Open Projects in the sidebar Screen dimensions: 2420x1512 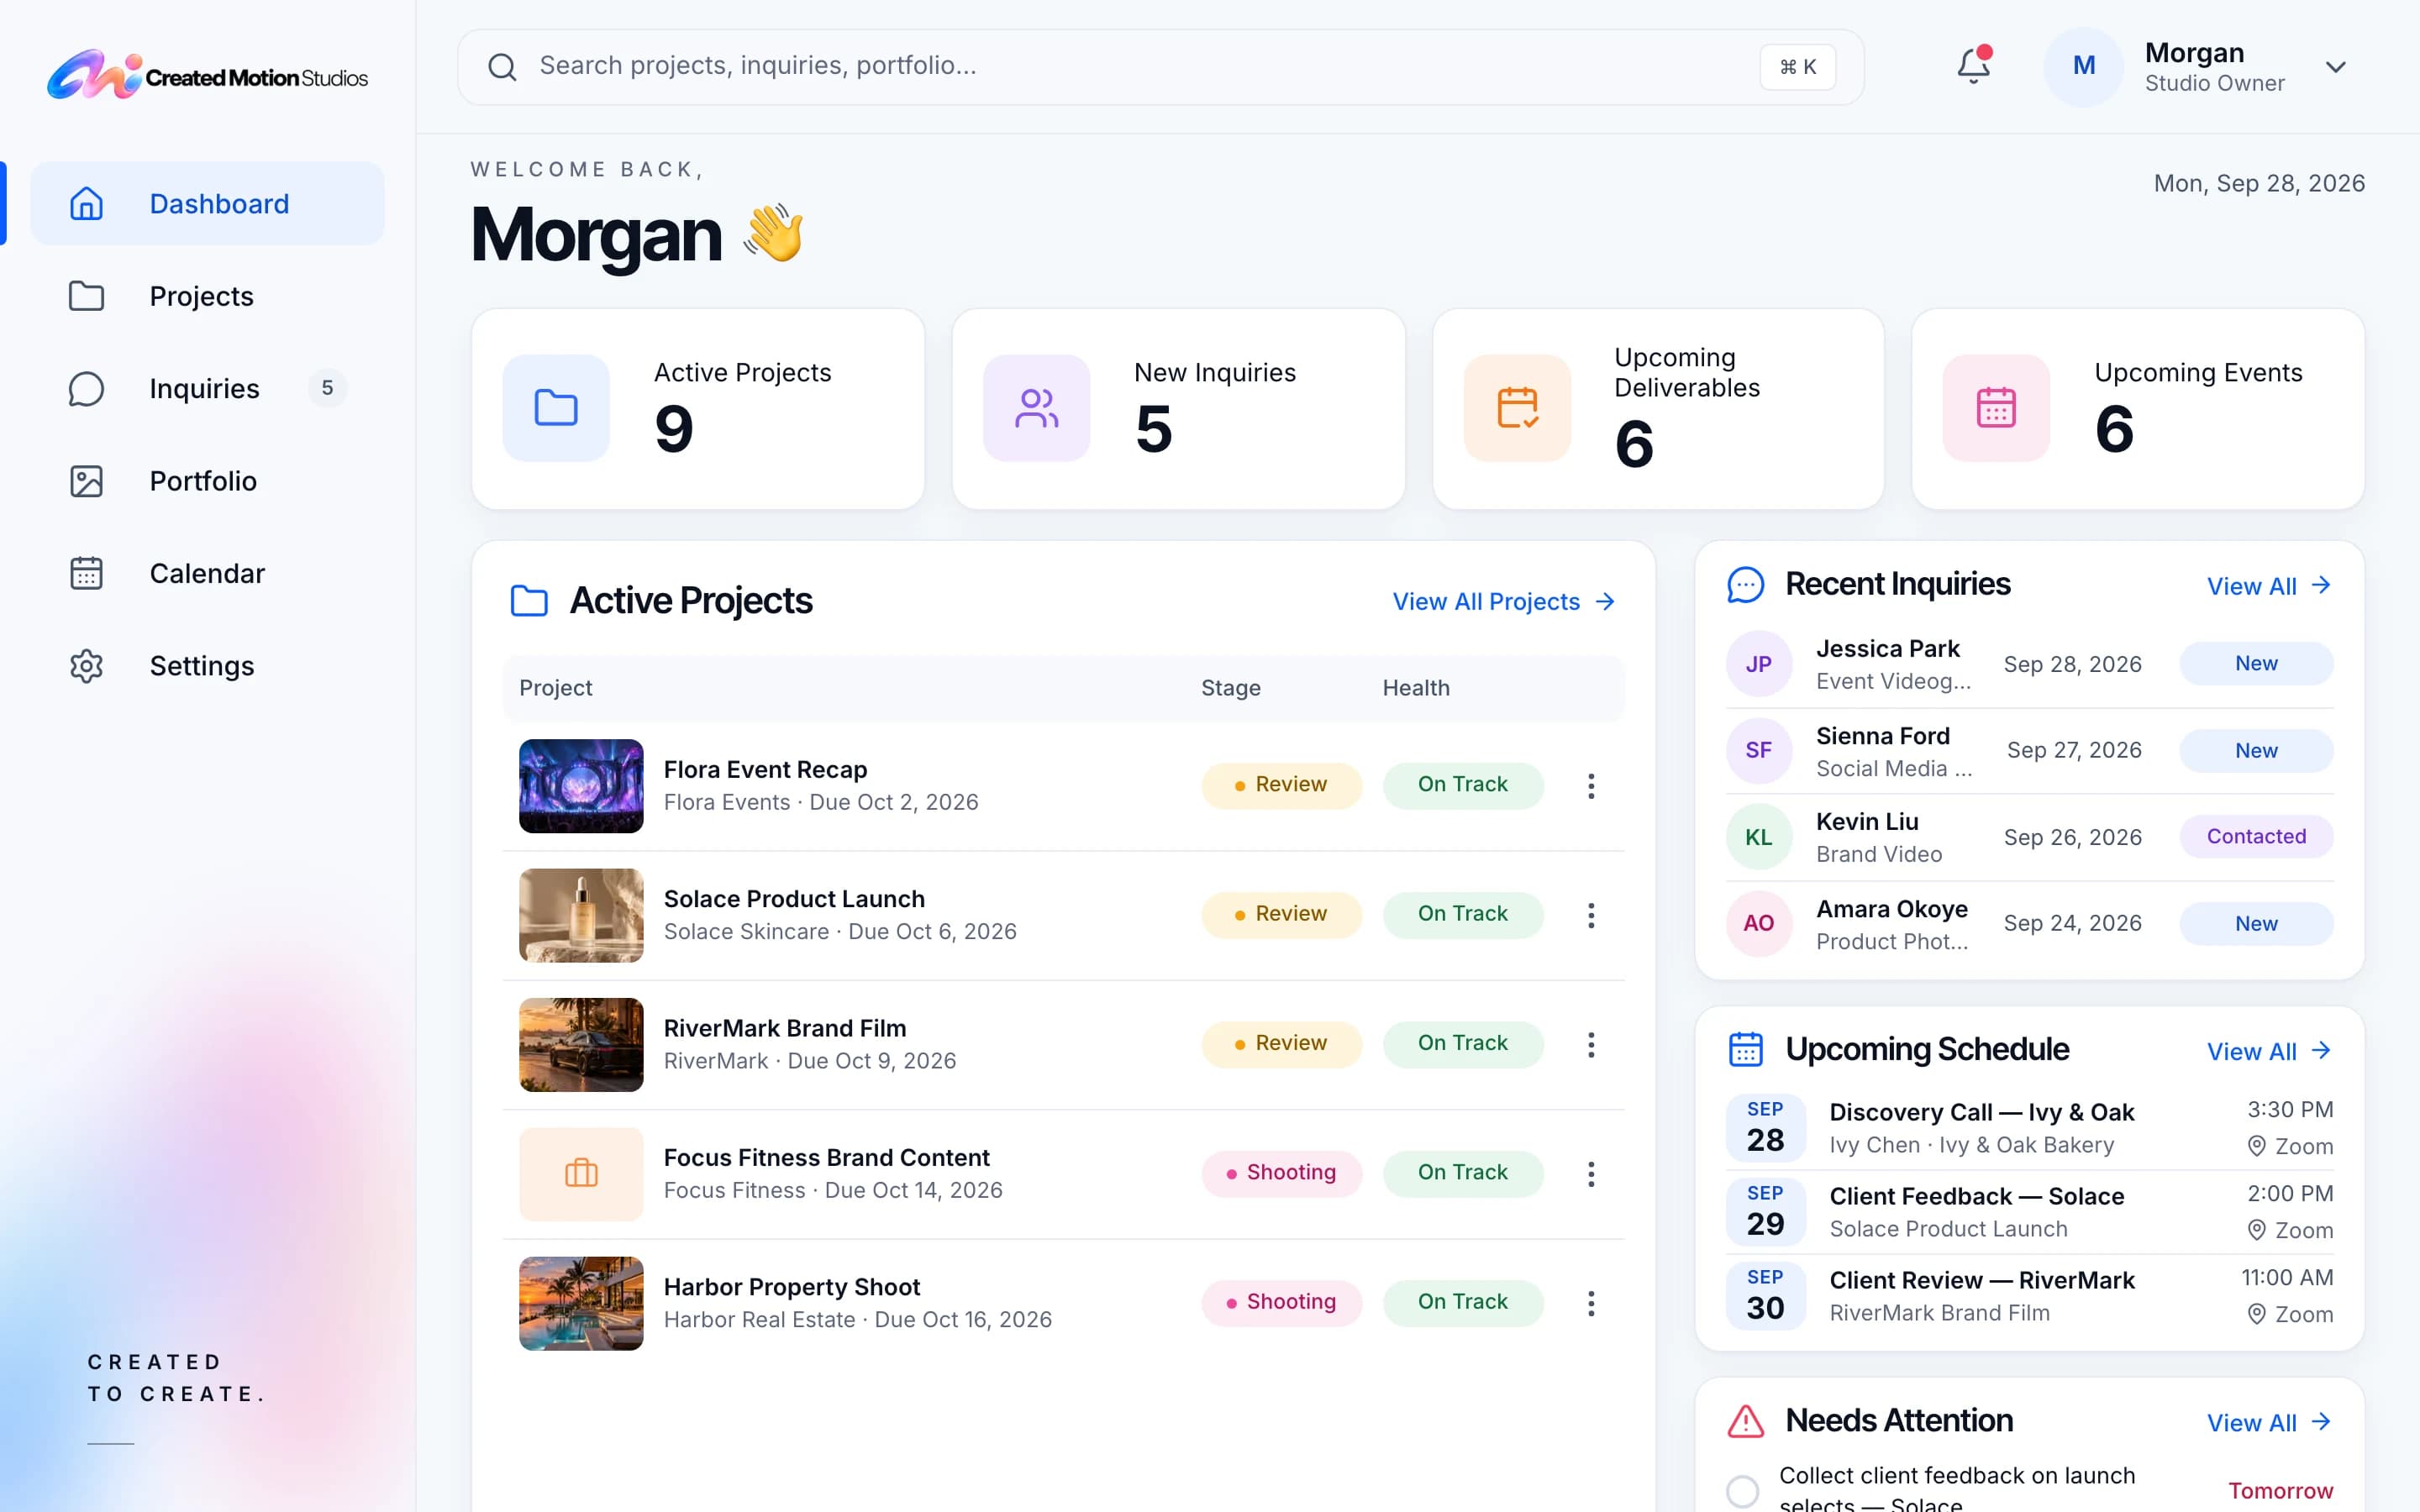[x=207, y=296]
